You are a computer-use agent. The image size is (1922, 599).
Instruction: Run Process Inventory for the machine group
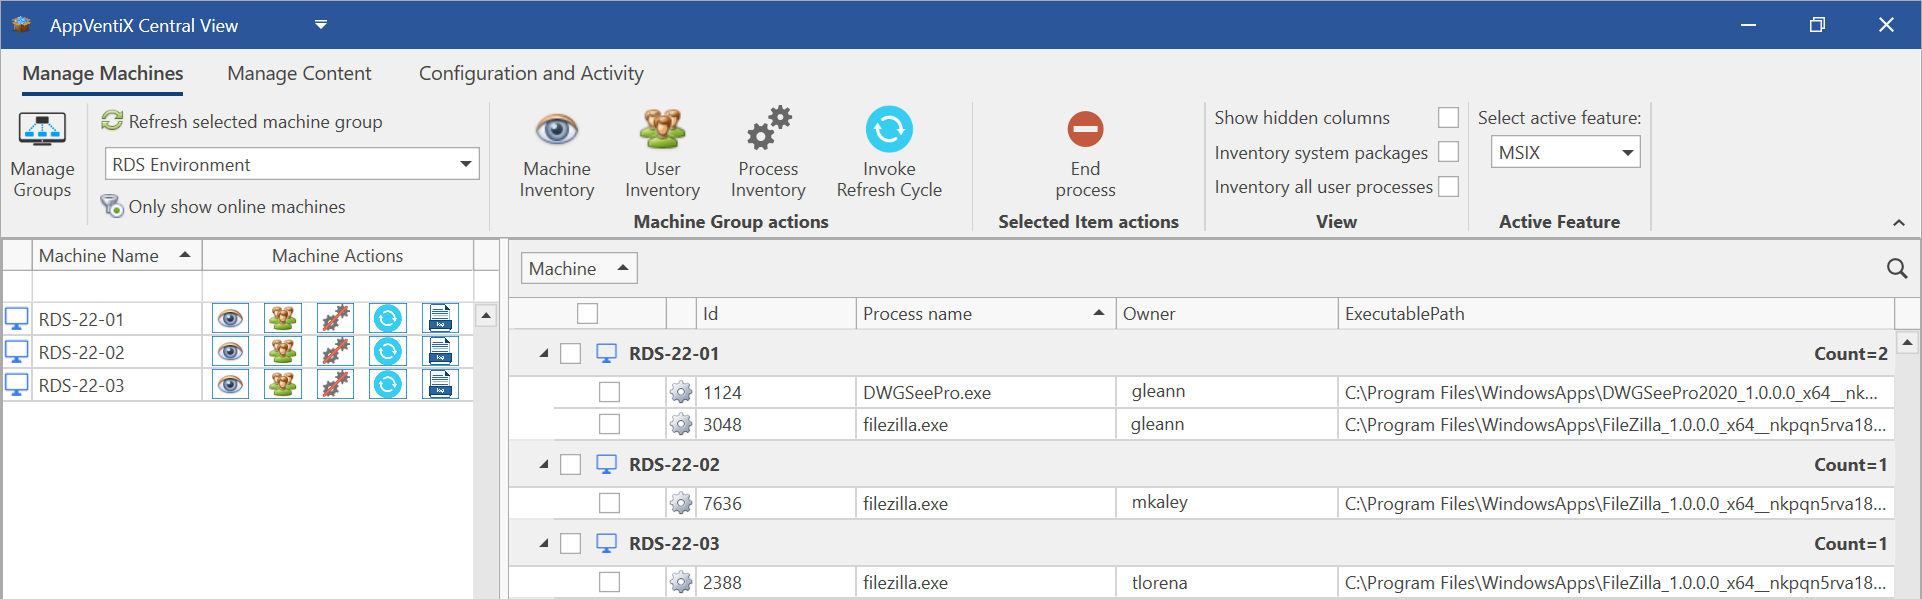pyautogui.click(x=768, y=152)
